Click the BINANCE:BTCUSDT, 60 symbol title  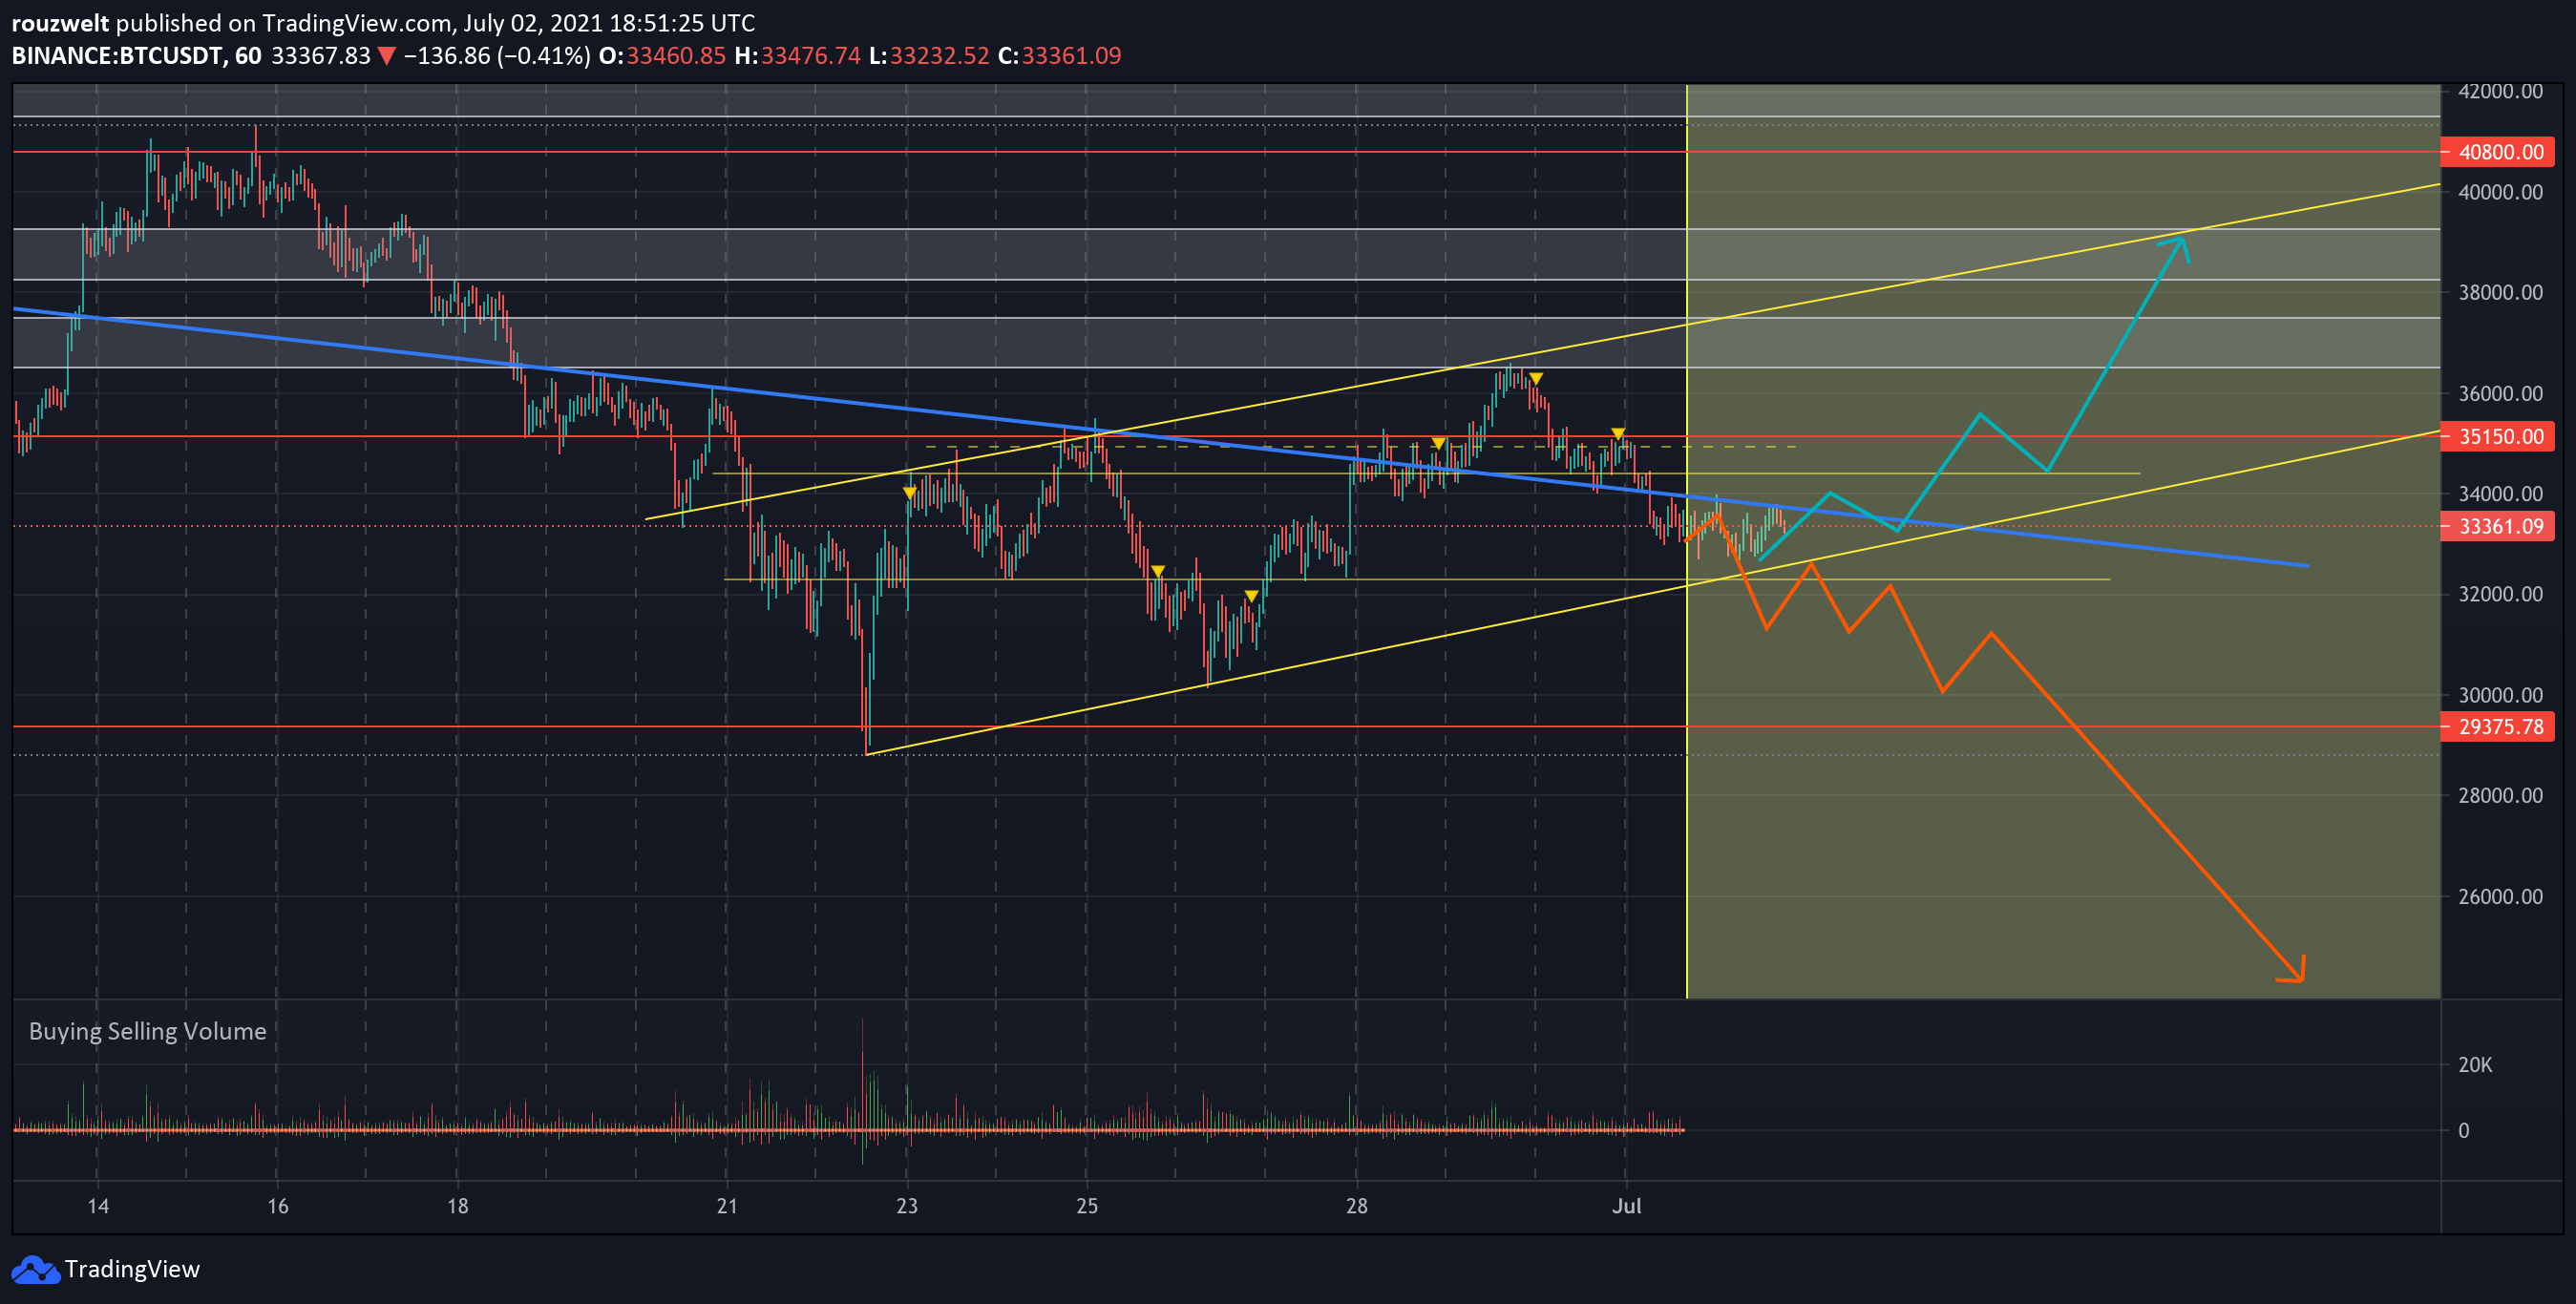coord(136,56)
